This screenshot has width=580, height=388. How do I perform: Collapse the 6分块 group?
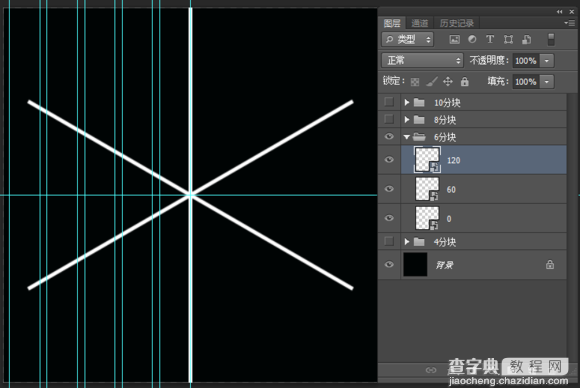coord(407,137)
